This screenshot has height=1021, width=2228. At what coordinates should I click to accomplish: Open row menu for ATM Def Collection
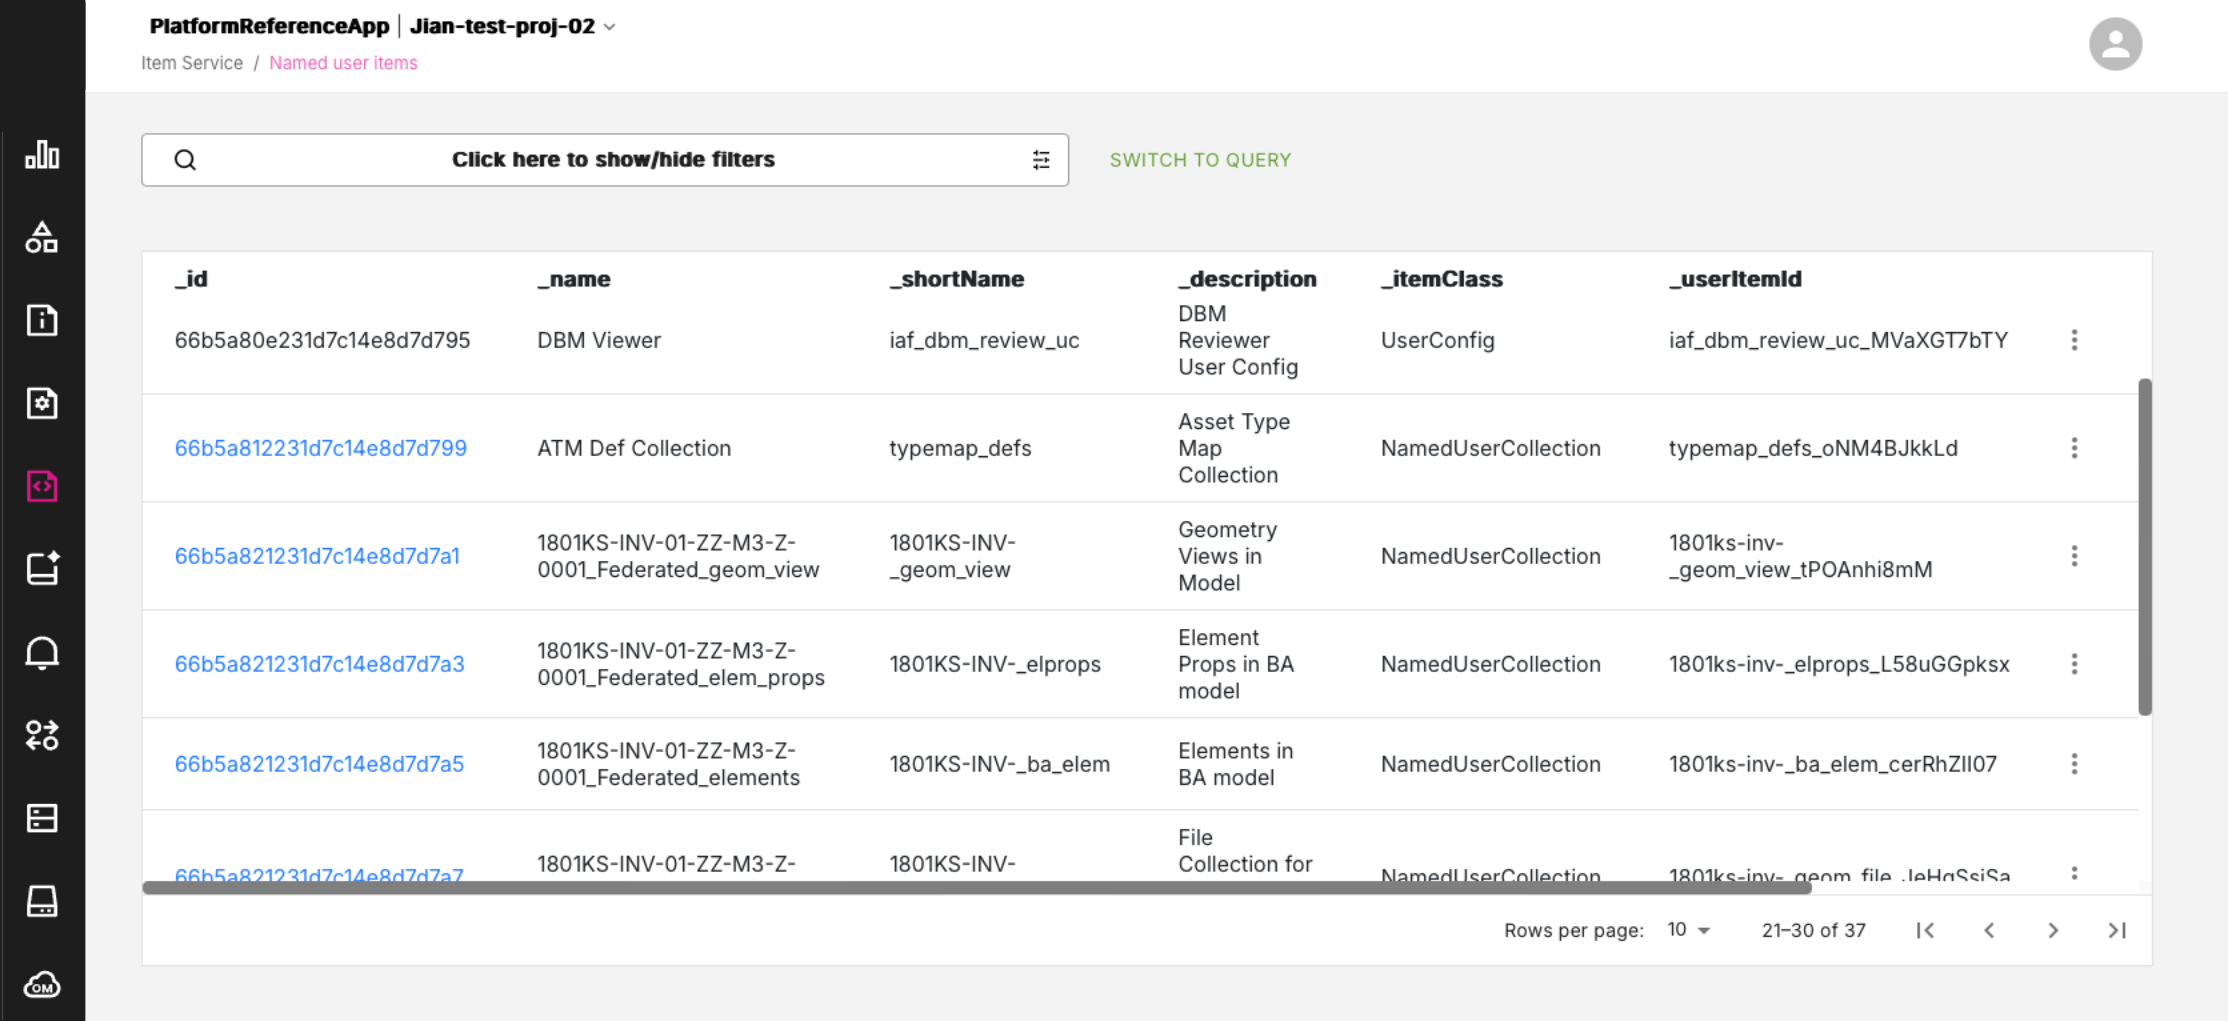[2074, 448]
